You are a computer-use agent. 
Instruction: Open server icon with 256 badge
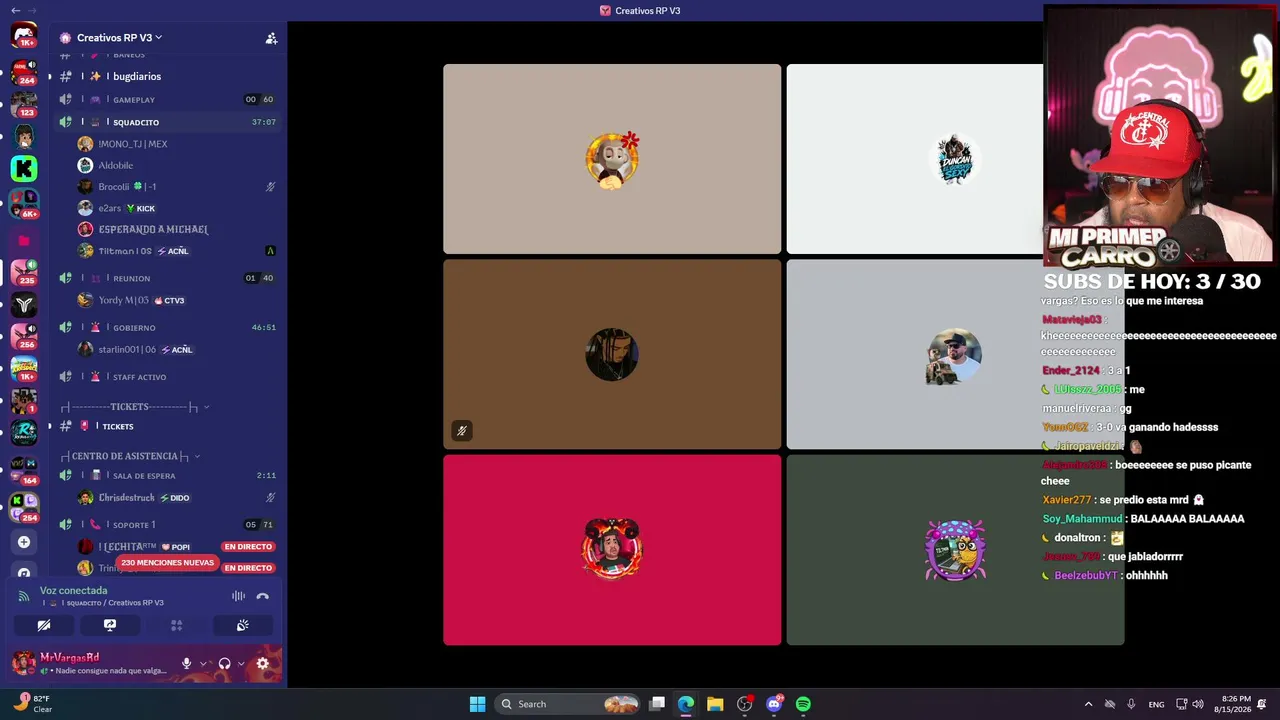coord(24,337)
